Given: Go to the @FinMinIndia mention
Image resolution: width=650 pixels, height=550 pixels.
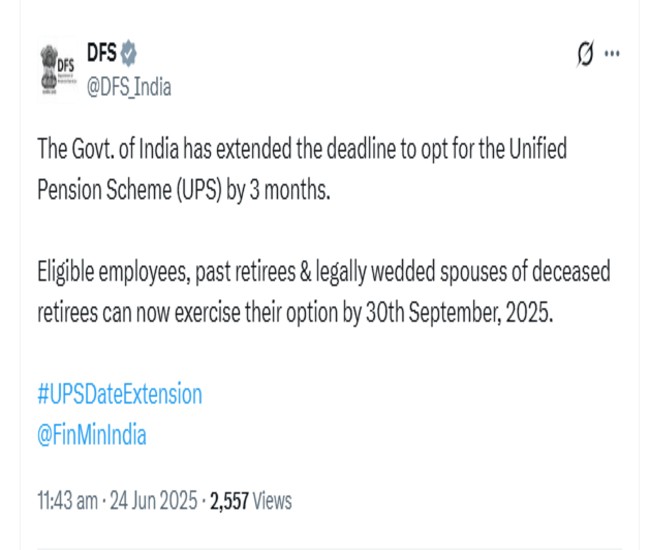Looking at the screenshot, I should pyautogui.click(x=91, y=436).
